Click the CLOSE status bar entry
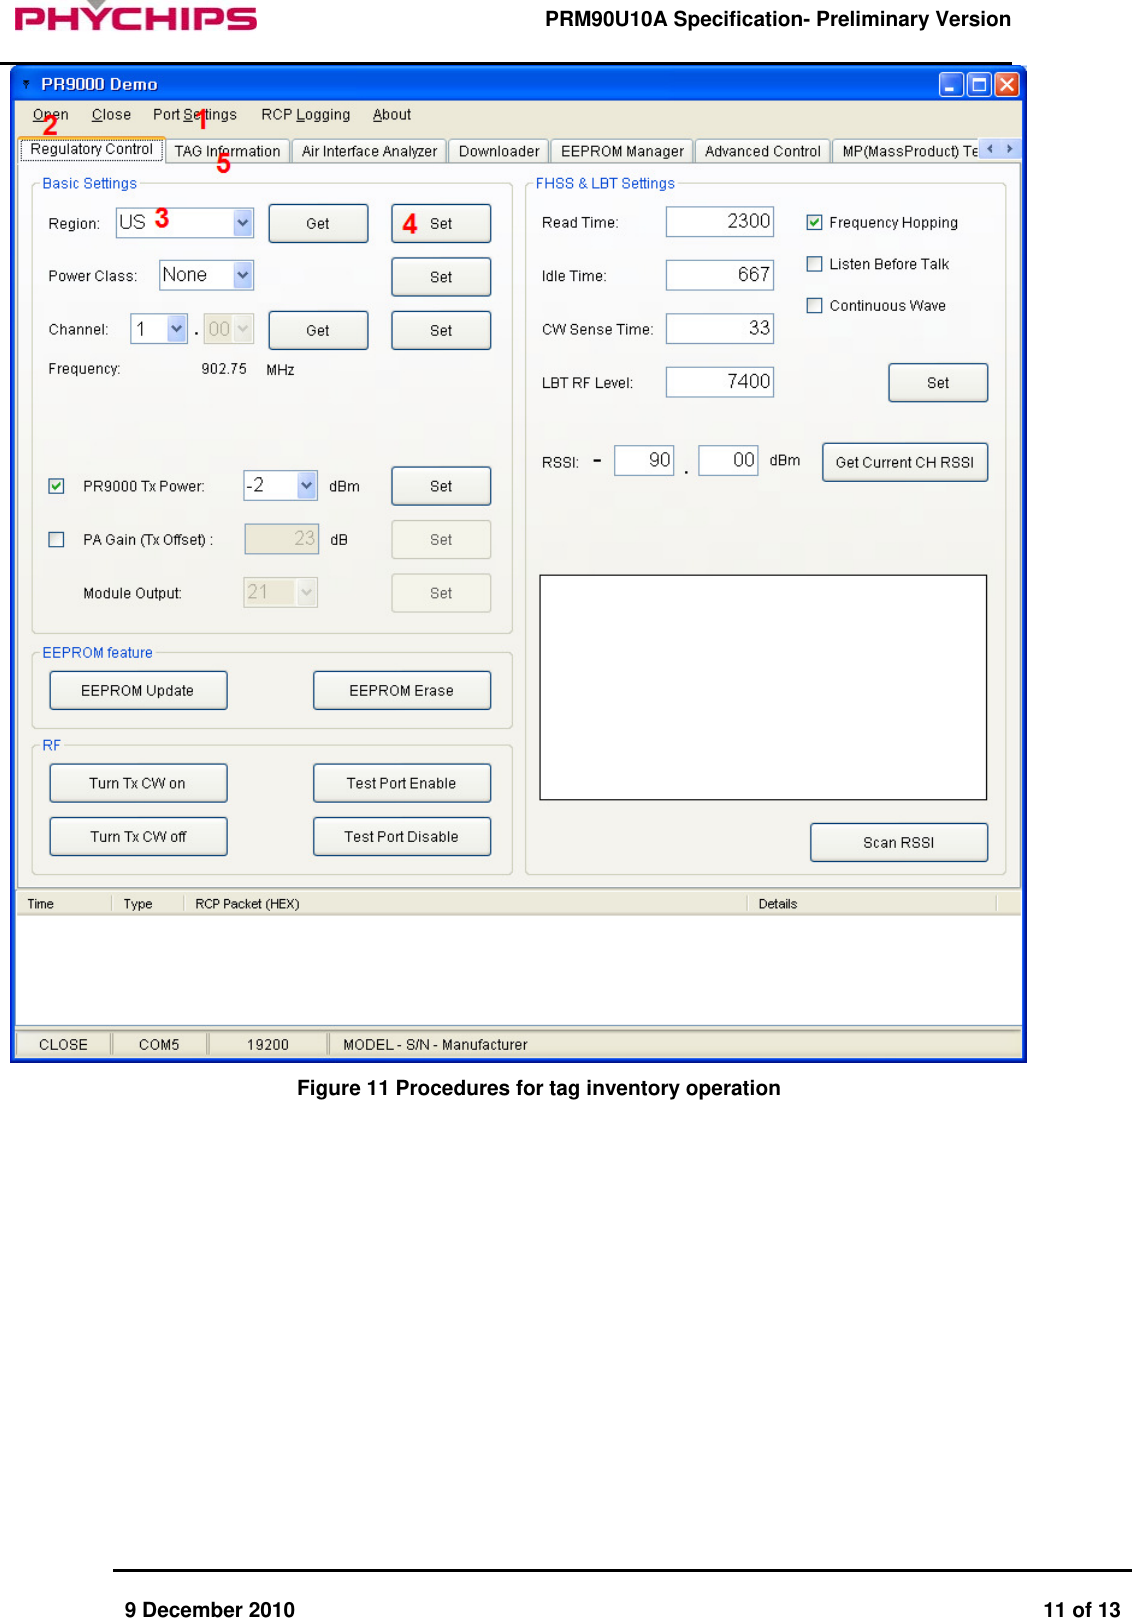Image resolution: width=1132 pixels, height=1618 pixels. (x=63, y=1045)
